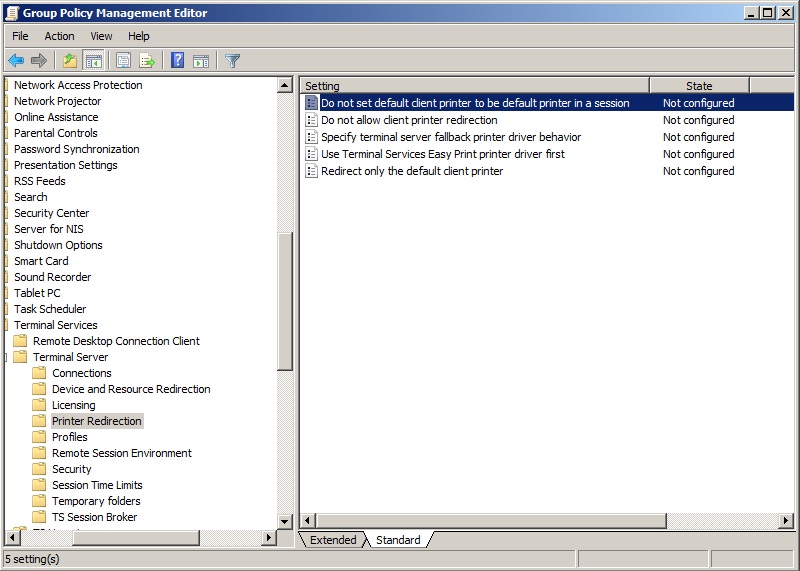
Task: Select Shutdown Options node
Action: point(58,245)
